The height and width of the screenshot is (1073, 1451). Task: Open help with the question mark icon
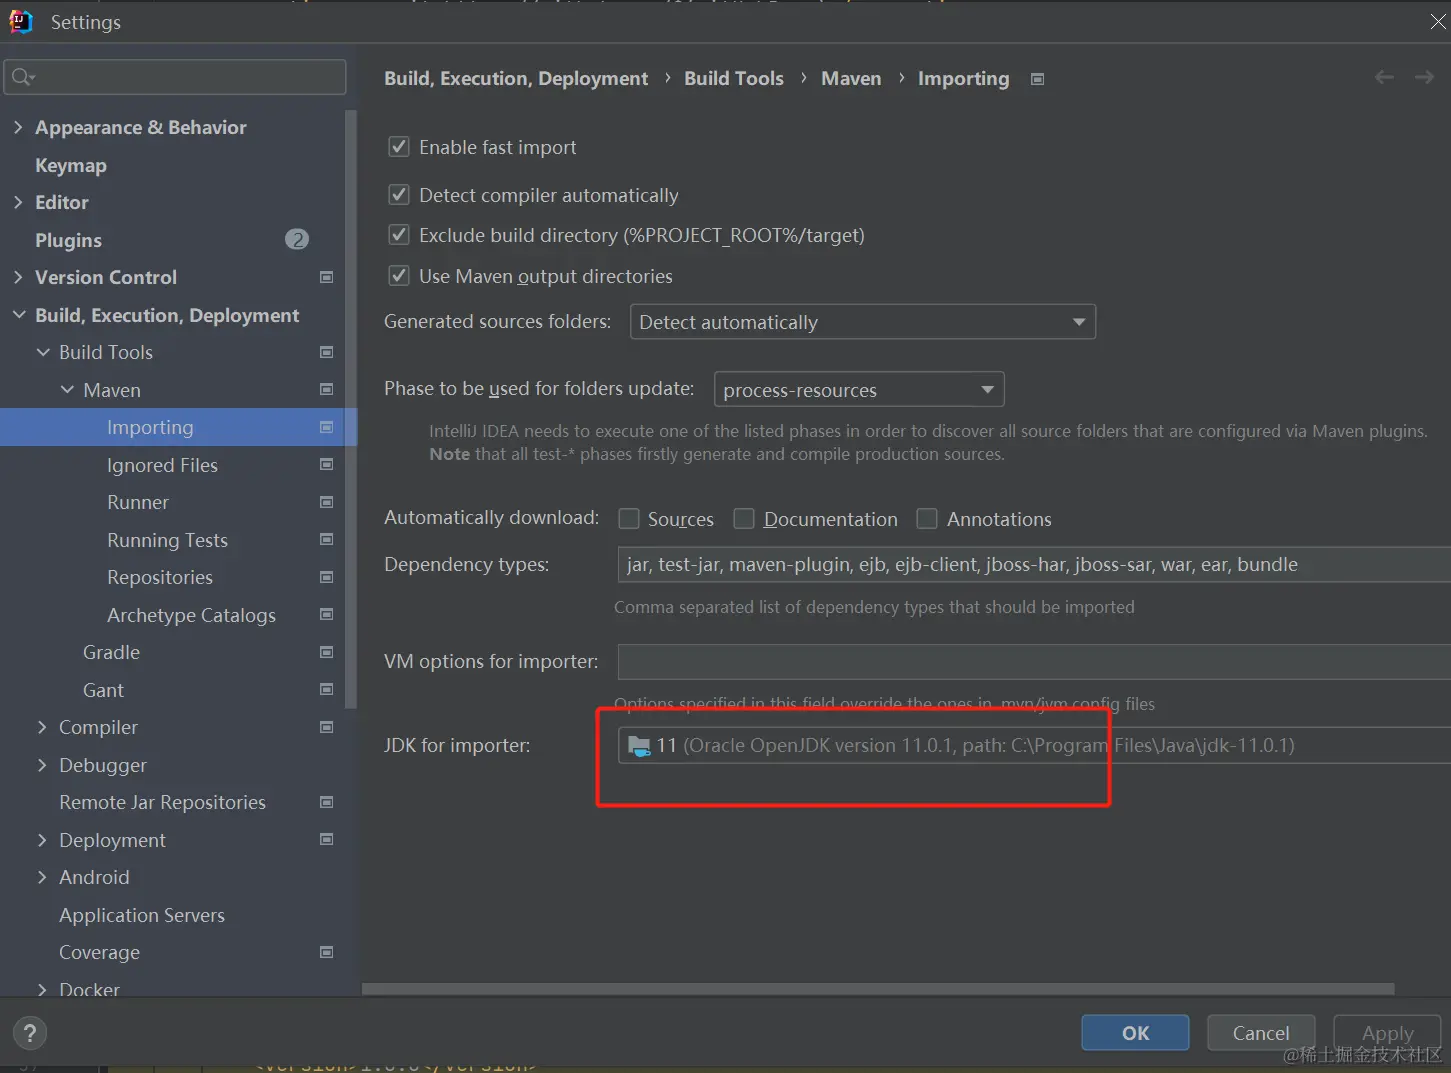tap(30, 1033)
